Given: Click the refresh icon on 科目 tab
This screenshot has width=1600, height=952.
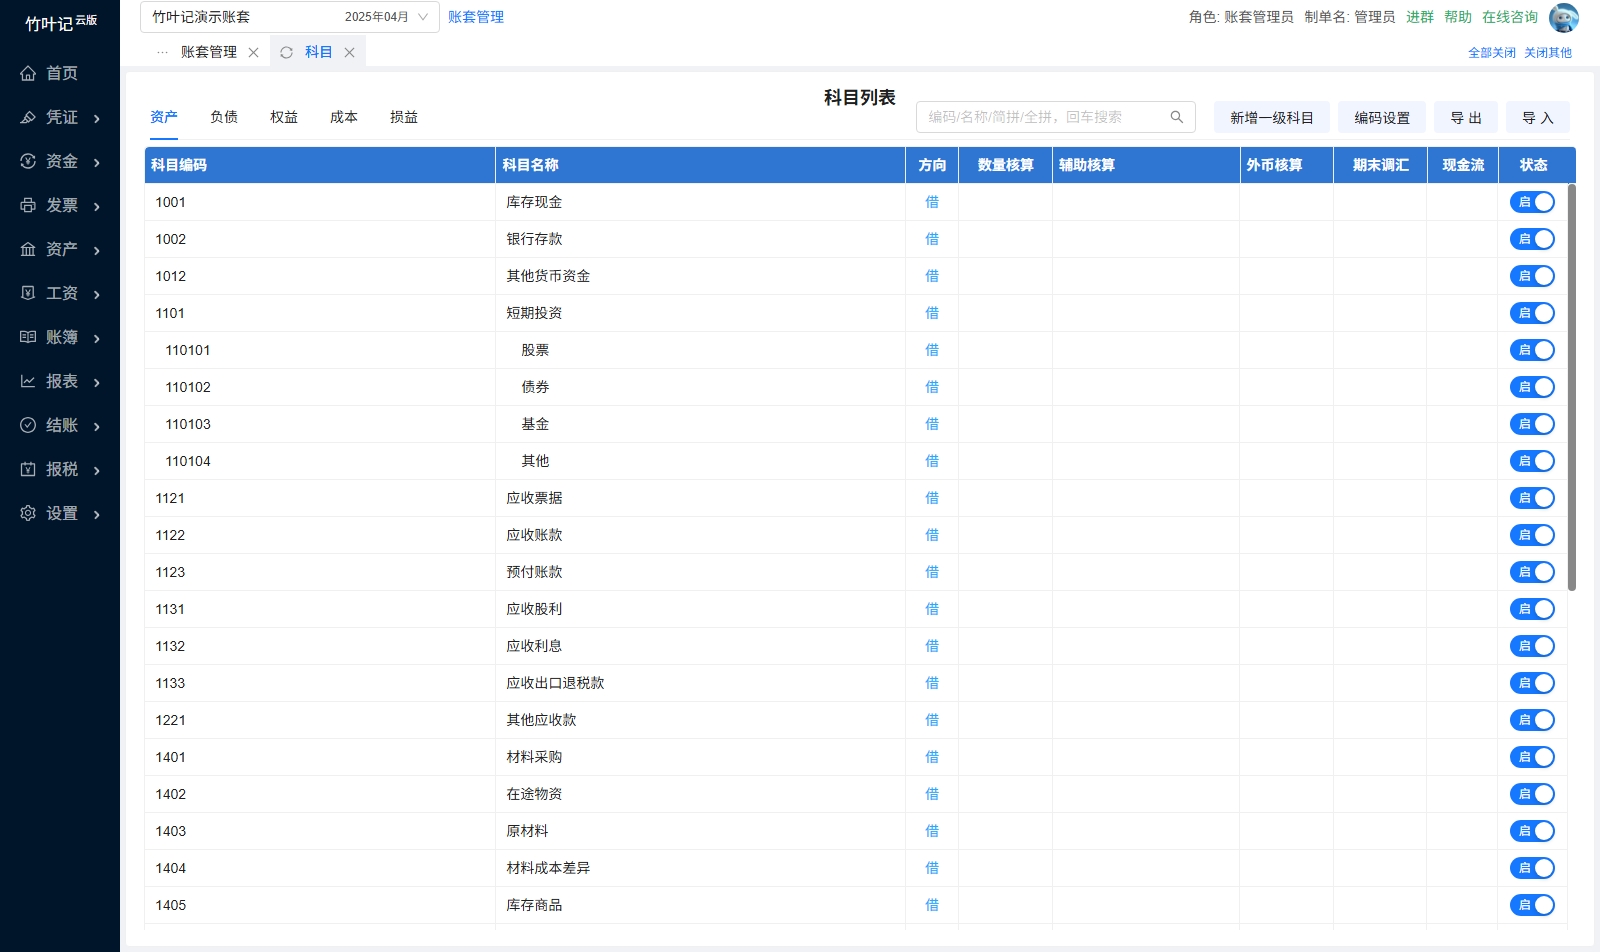Looking at the screenshot, I should tap(287, 52).
